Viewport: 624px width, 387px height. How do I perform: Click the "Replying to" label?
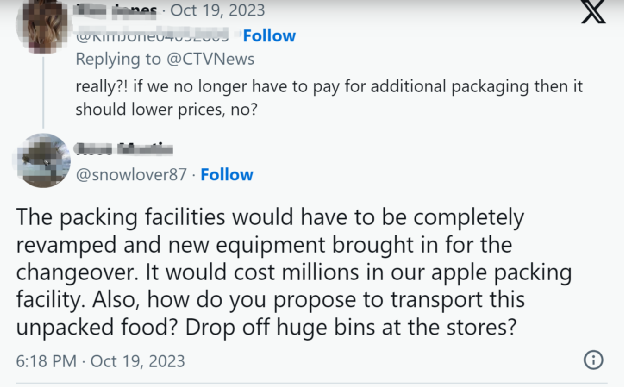118,59
